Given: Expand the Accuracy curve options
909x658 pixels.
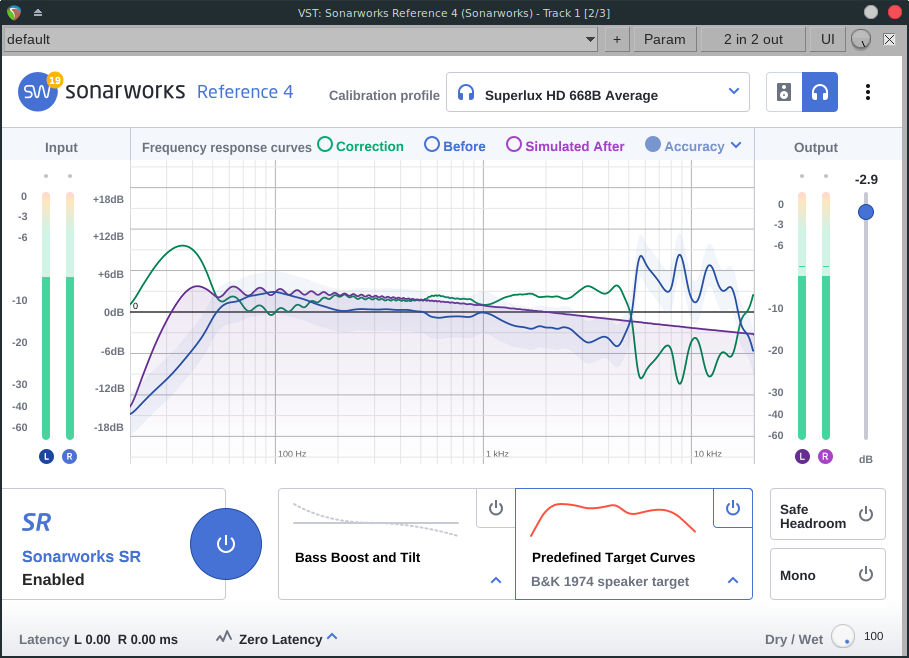Looking at the screenshot, I should pyautogui.click(x=736, y=145).
